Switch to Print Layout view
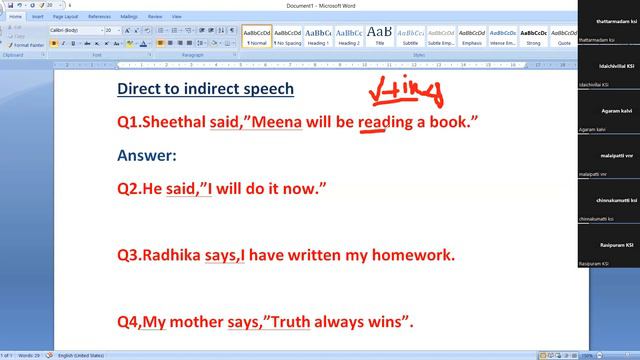 tap(542, 356)
